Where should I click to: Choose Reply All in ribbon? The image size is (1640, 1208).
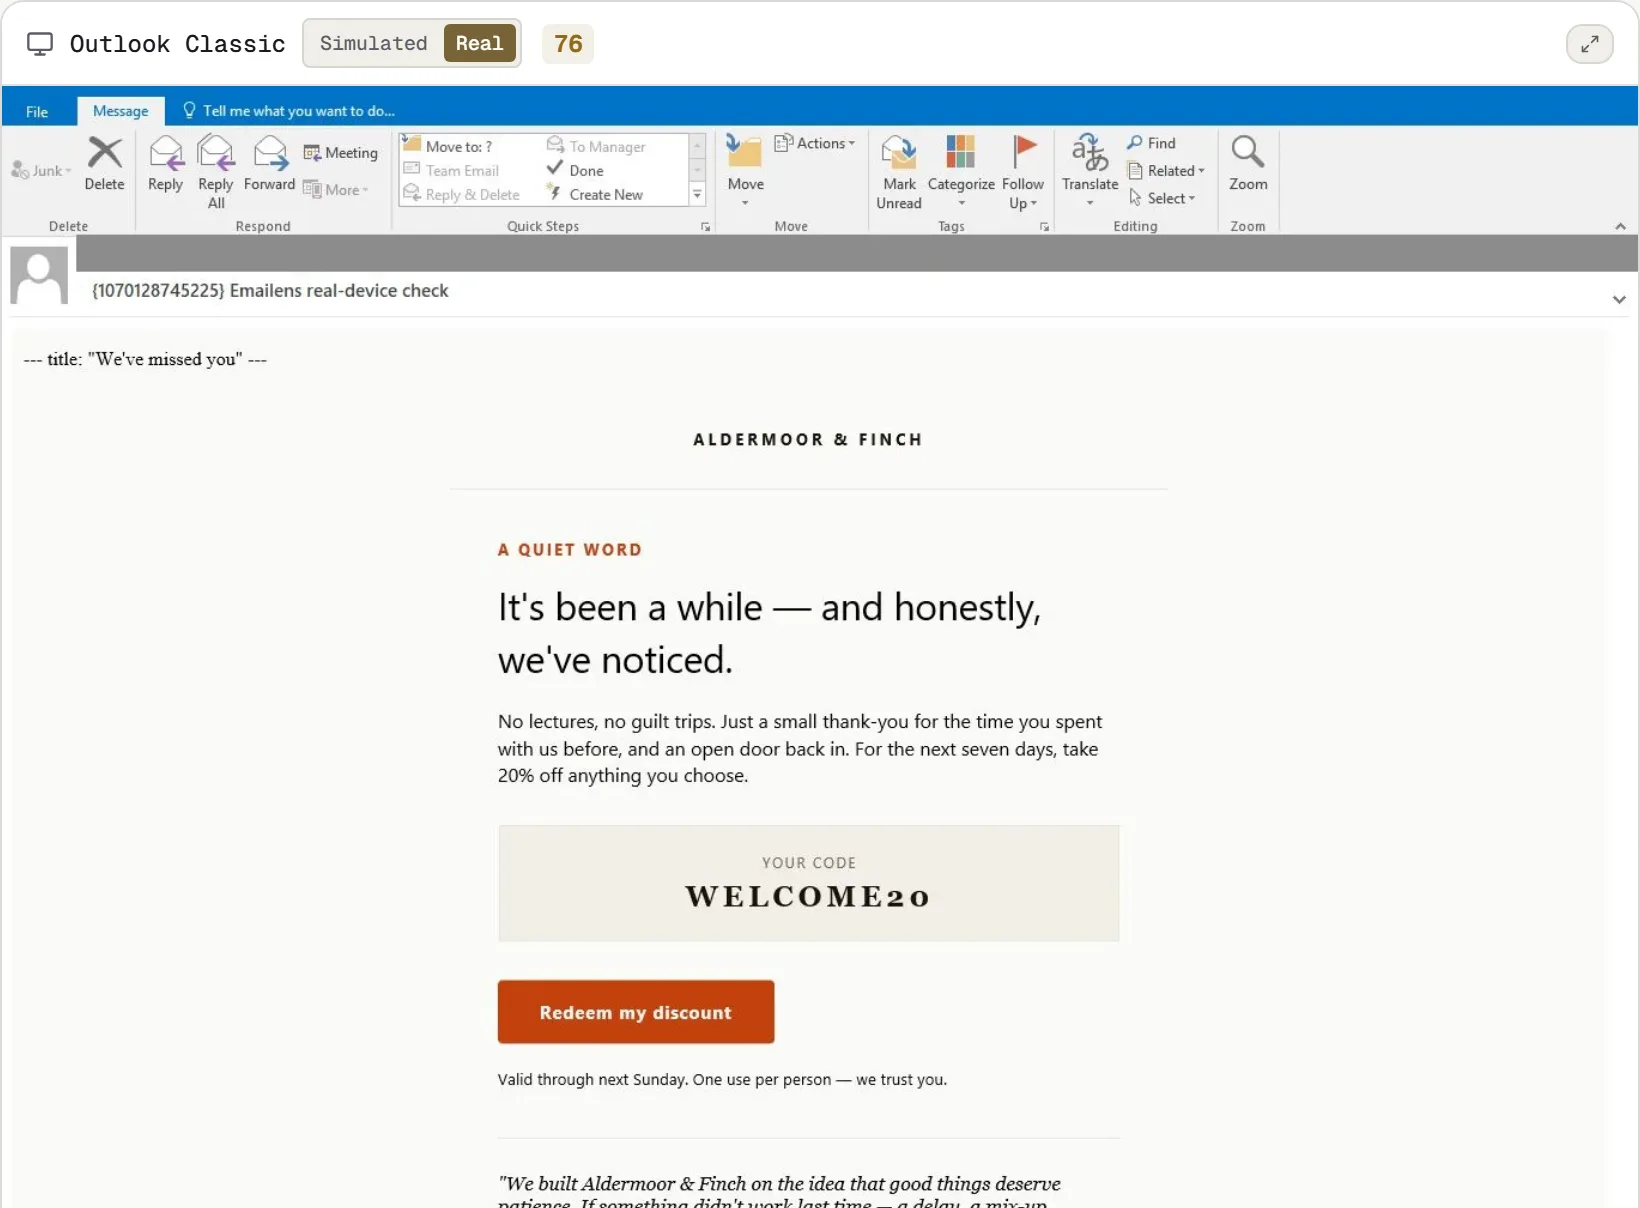(216, 172)
